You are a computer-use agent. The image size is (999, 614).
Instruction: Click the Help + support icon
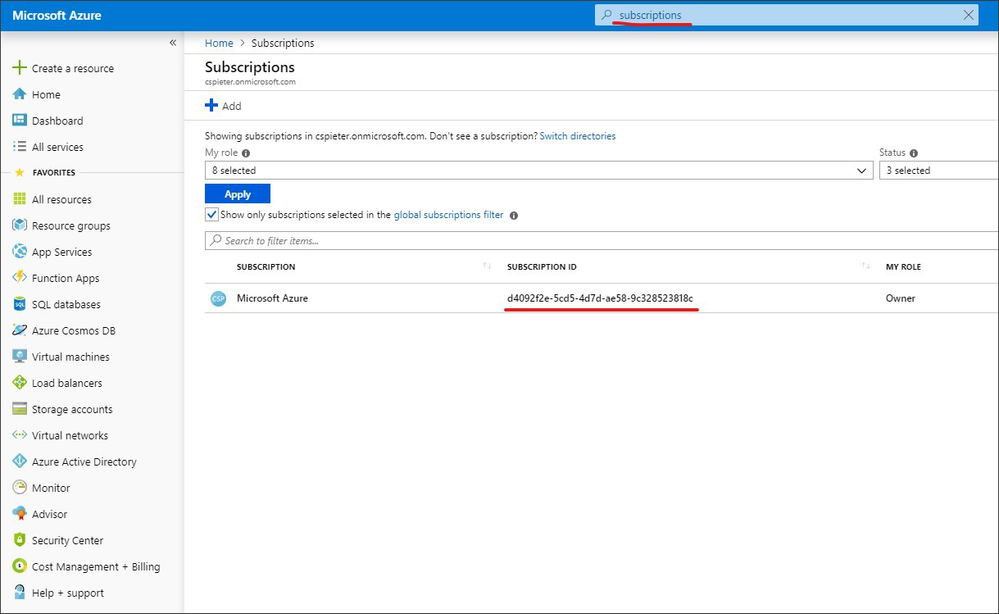20,592
